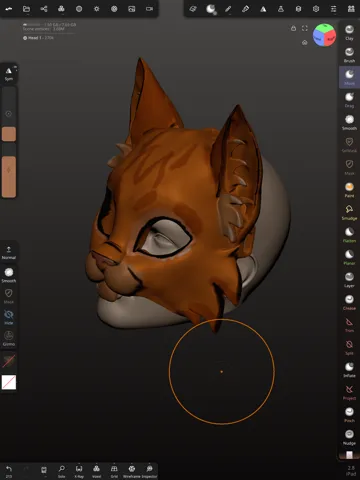Screen dimensions: 360x480
Task: Toggle the Grid display
Action: click(114, 471)
